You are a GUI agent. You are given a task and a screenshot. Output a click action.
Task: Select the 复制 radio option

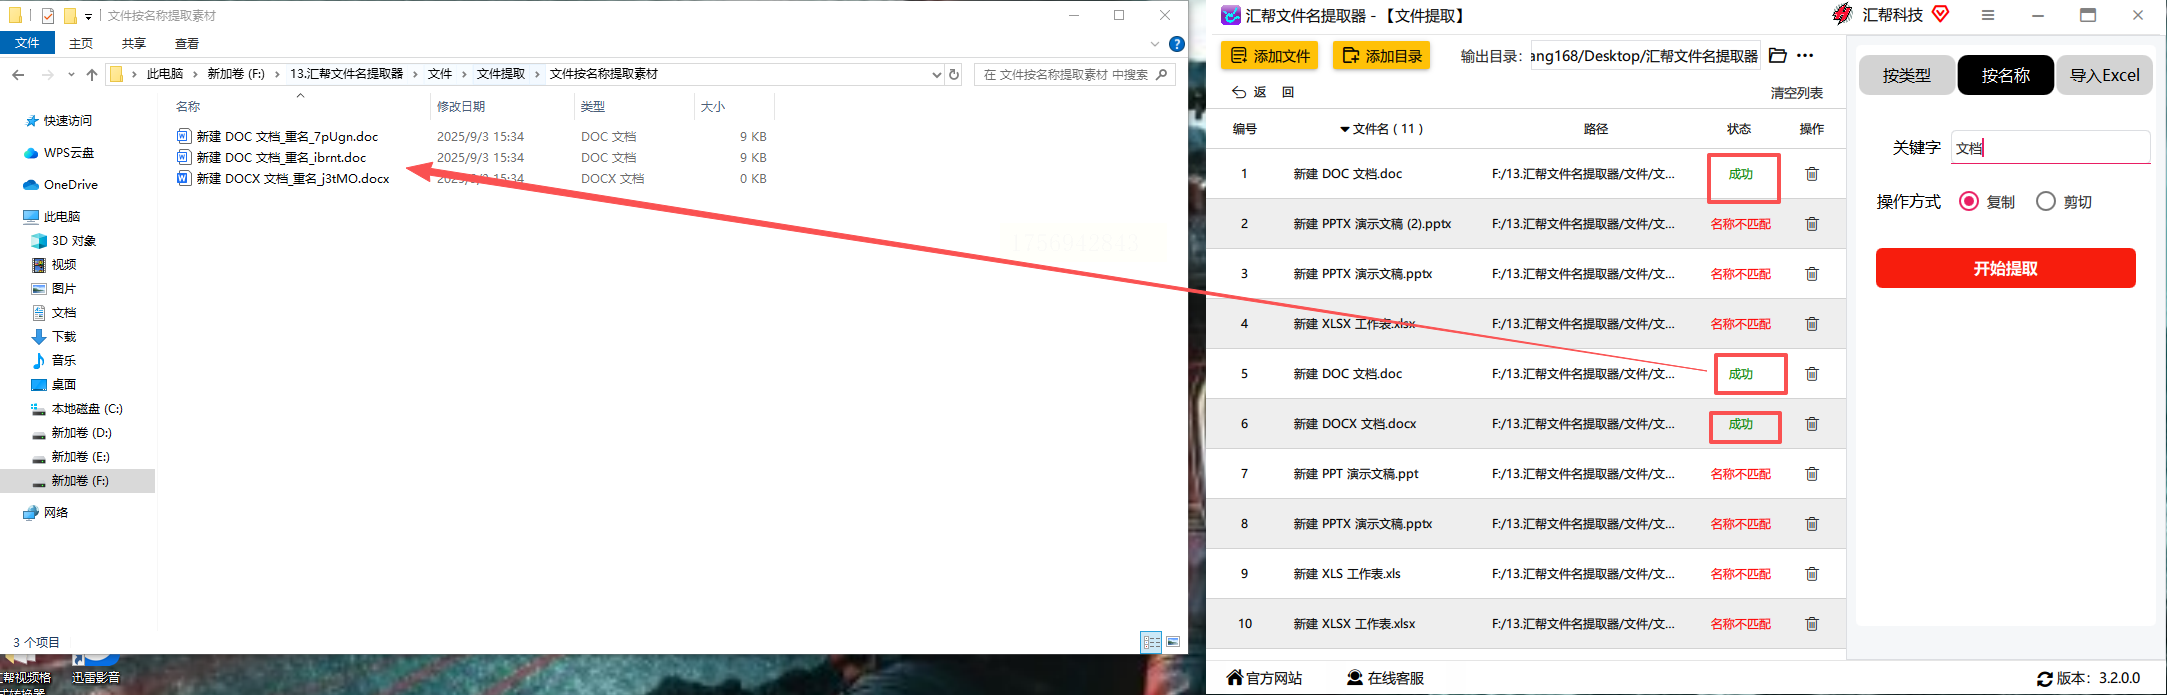click(1969, 201)
